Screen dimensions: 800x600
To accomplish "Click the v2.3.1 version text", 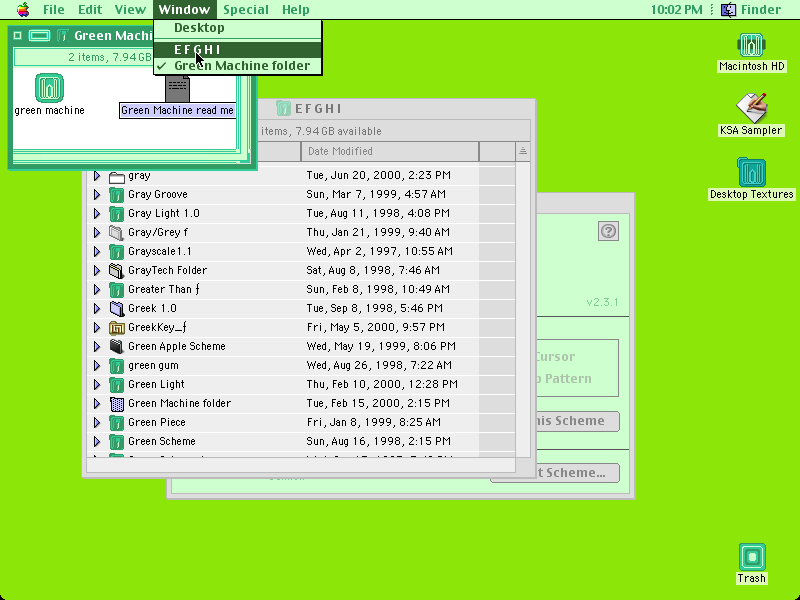I will point(602,302).
